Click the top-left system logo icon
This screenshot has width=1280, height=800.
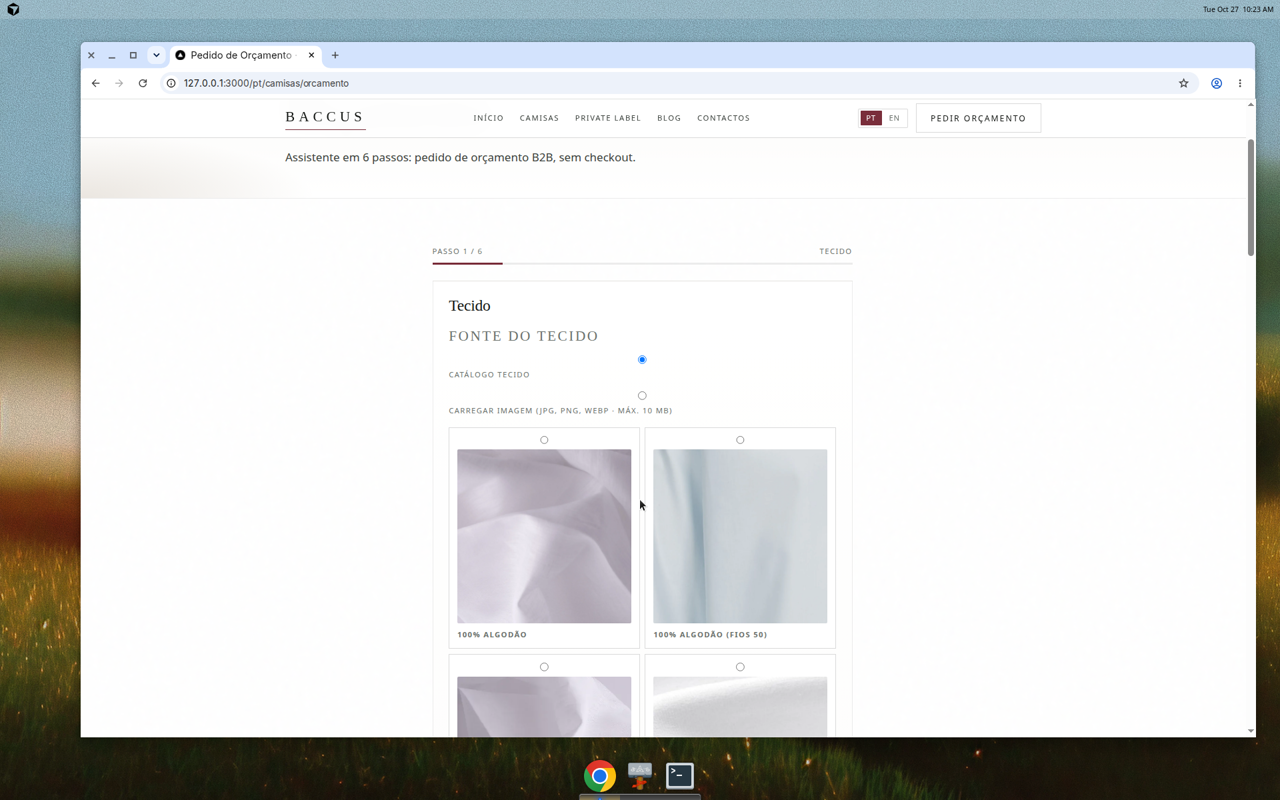pyautogui.click(x=13, y=9)
